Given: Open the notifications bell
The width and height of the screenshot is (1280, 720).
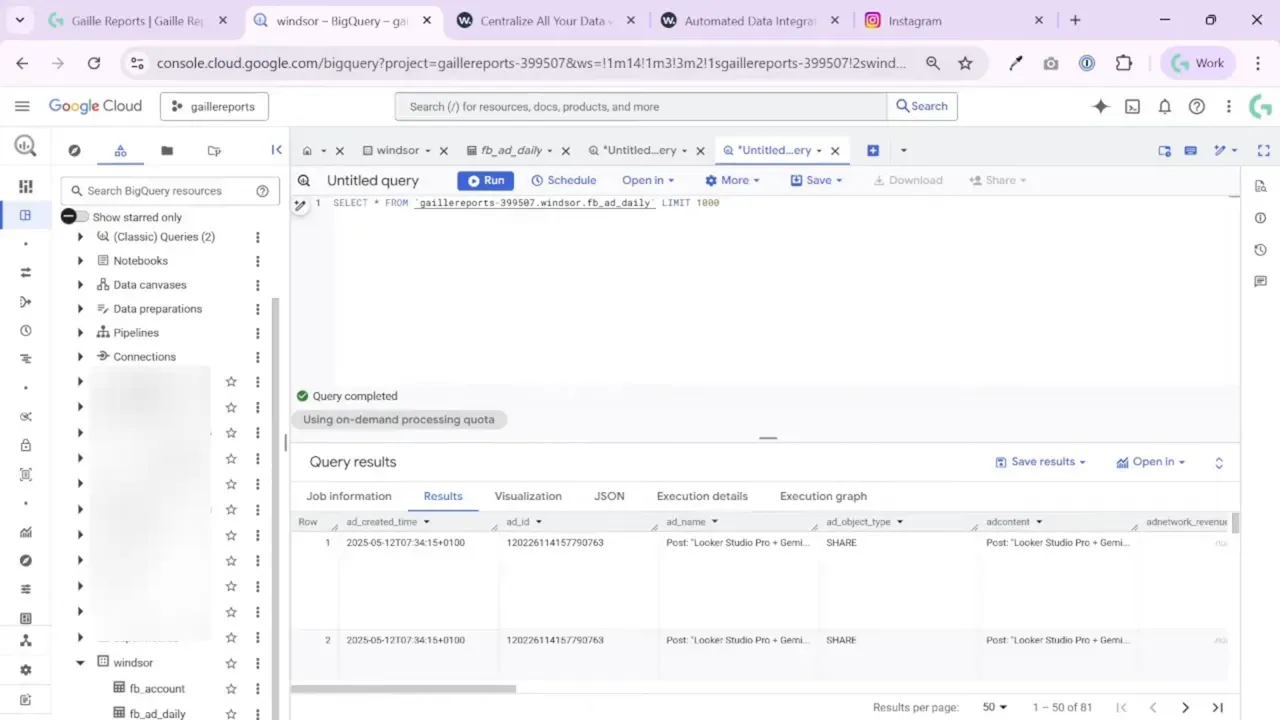Looking at the screenshot, I should click(x=1165, y=106).
